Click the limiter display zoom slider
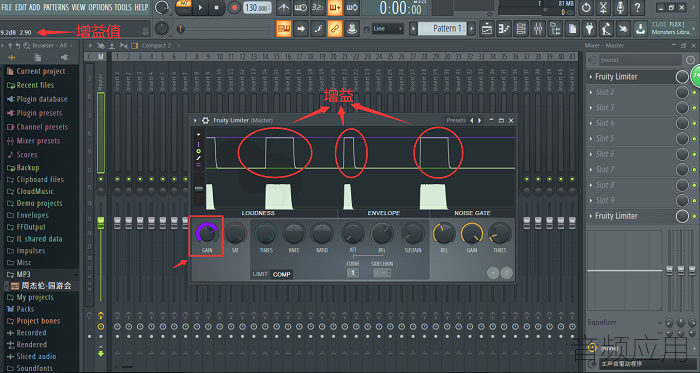This screenshot has width=700, height=373. tap(199, 189)
